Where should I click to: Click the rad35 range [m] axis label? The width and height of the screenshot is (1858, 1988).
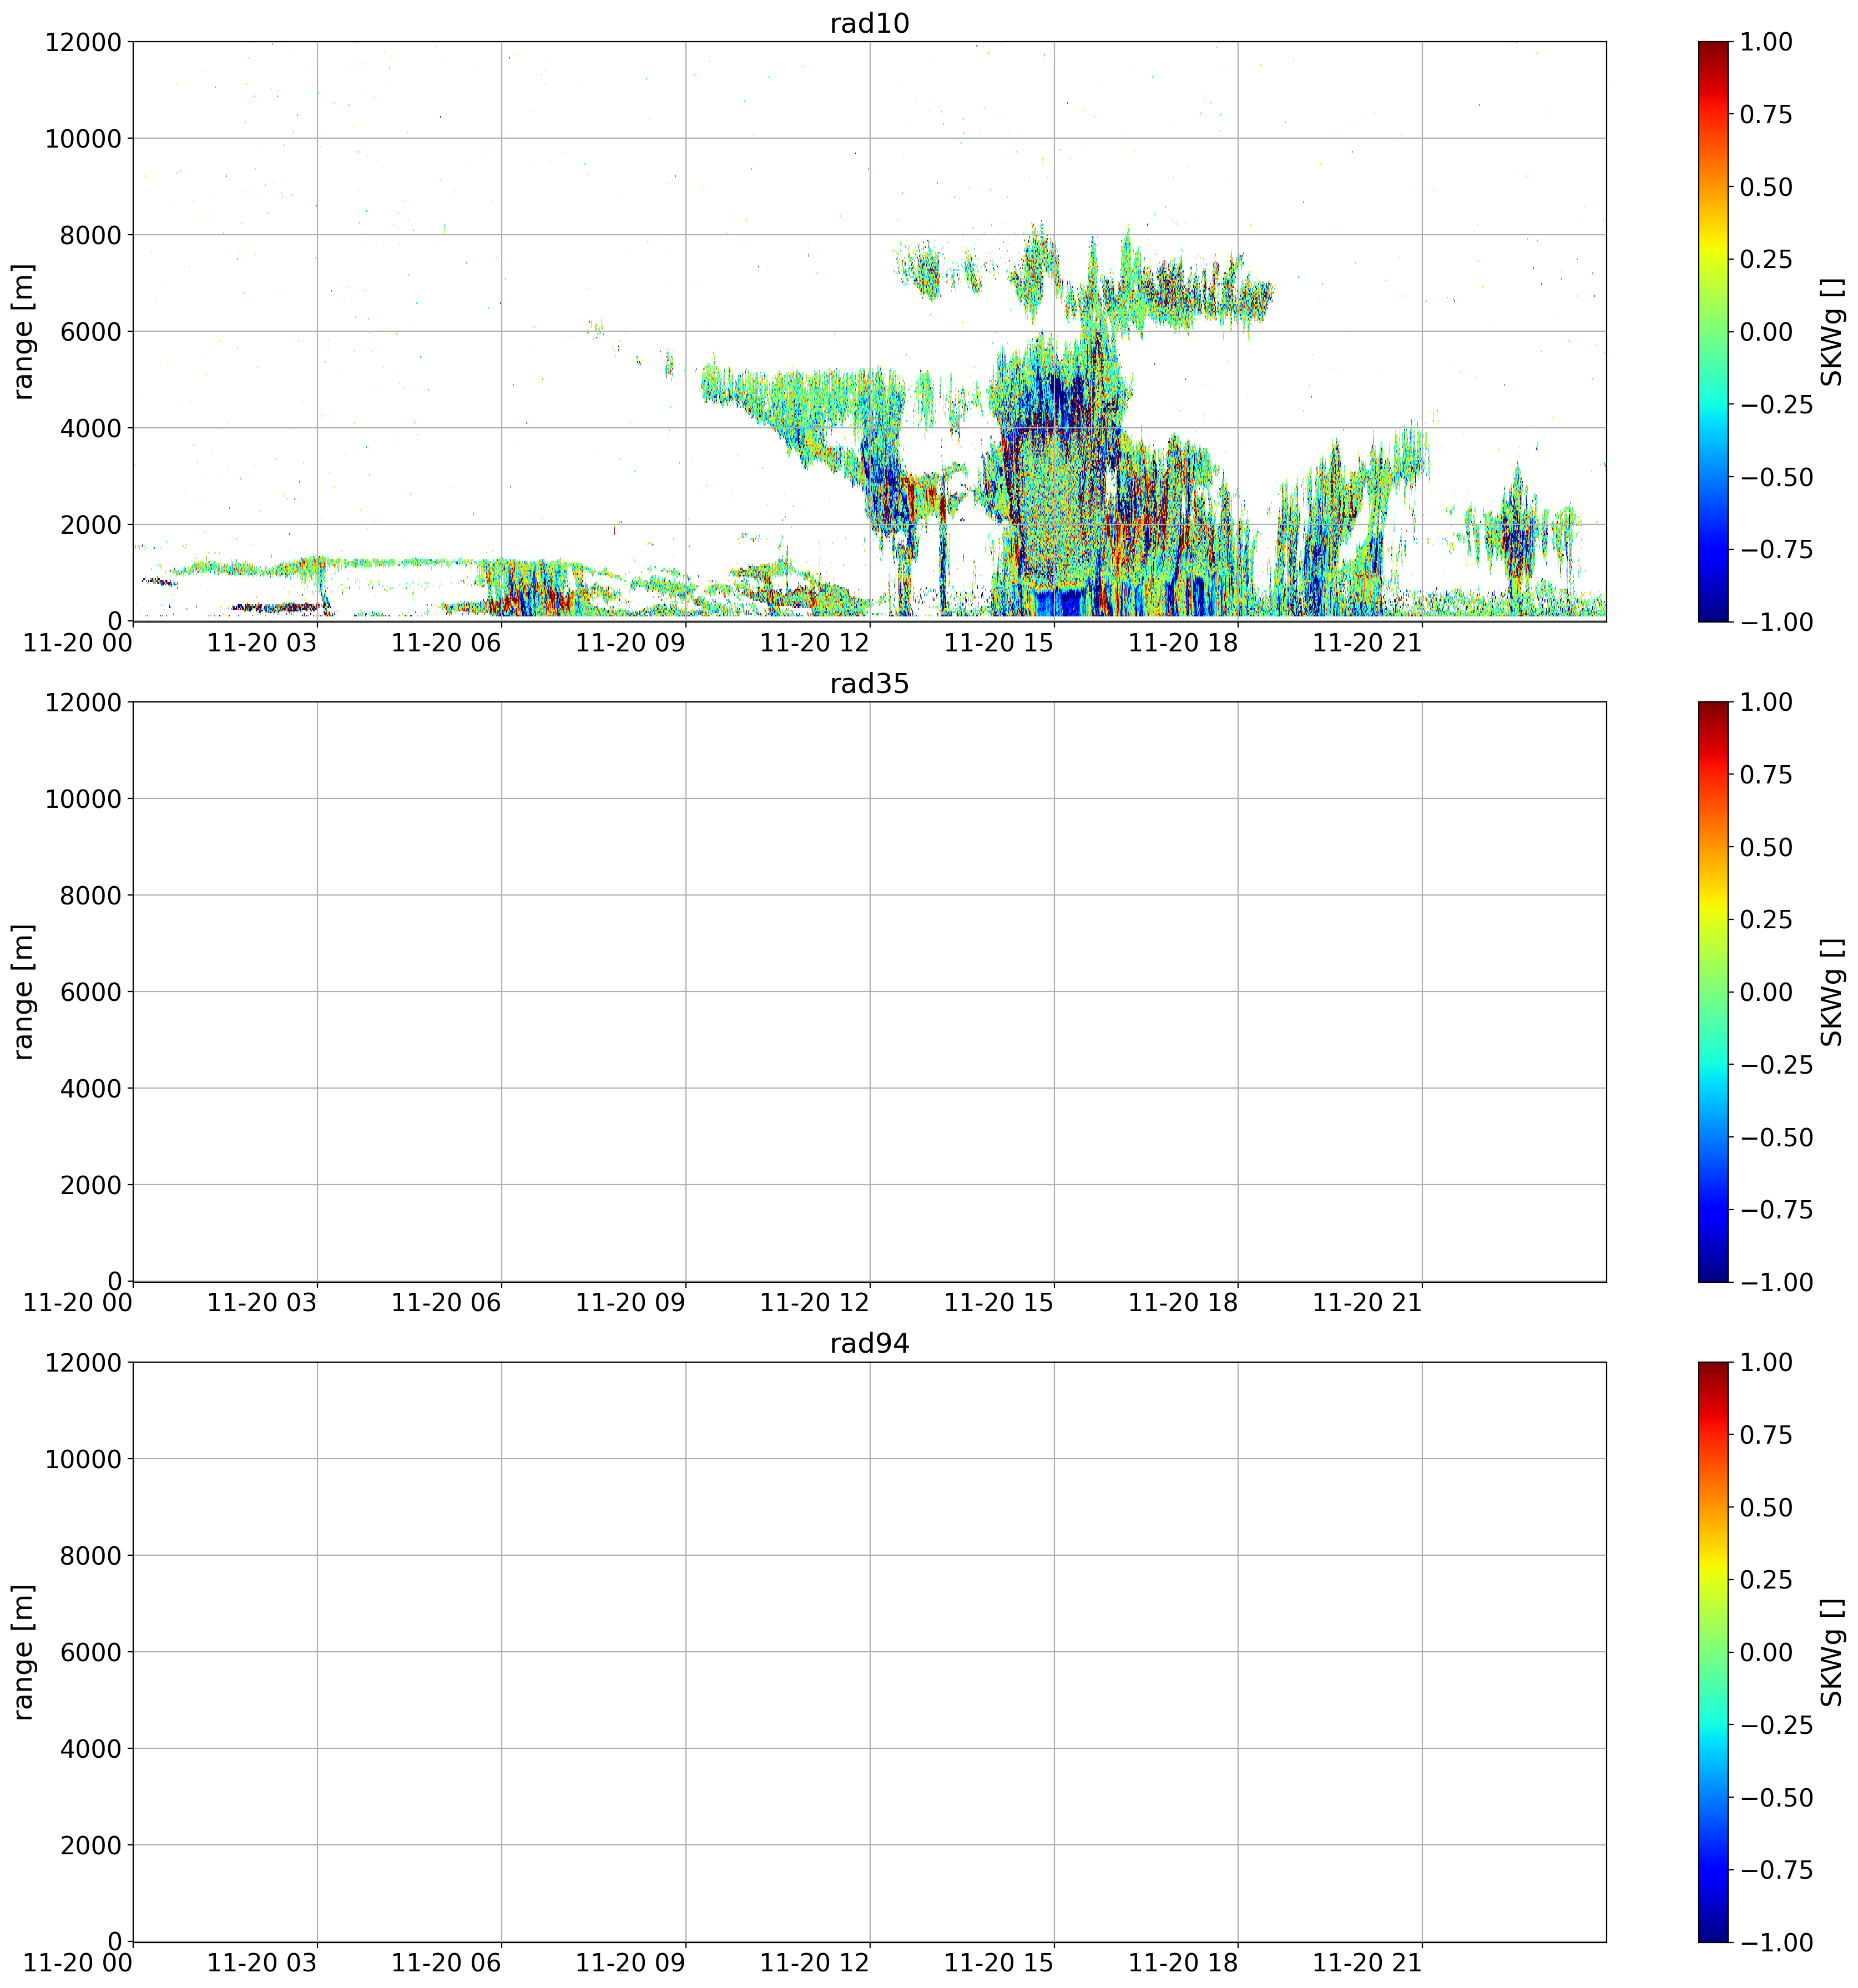23,992
